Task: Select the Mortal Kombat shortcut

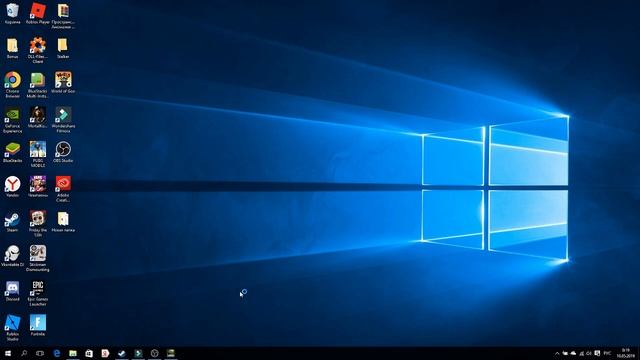Action: tap(38, 118)
